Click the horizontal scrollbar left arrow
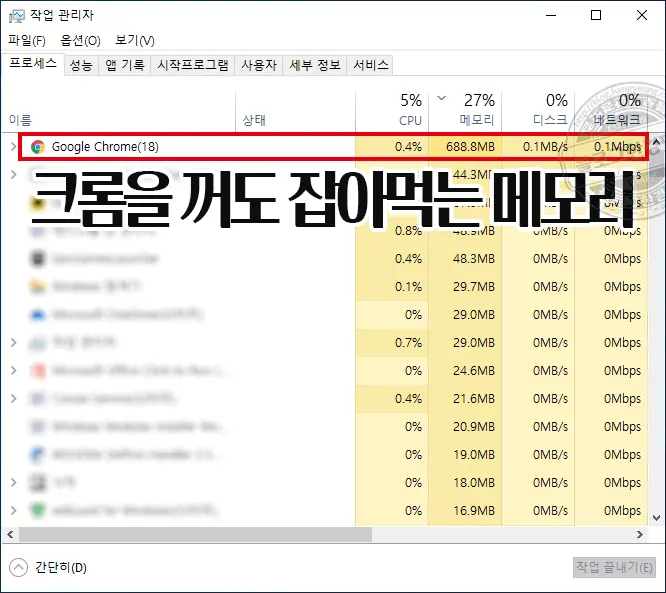 [x=10, y=534]
